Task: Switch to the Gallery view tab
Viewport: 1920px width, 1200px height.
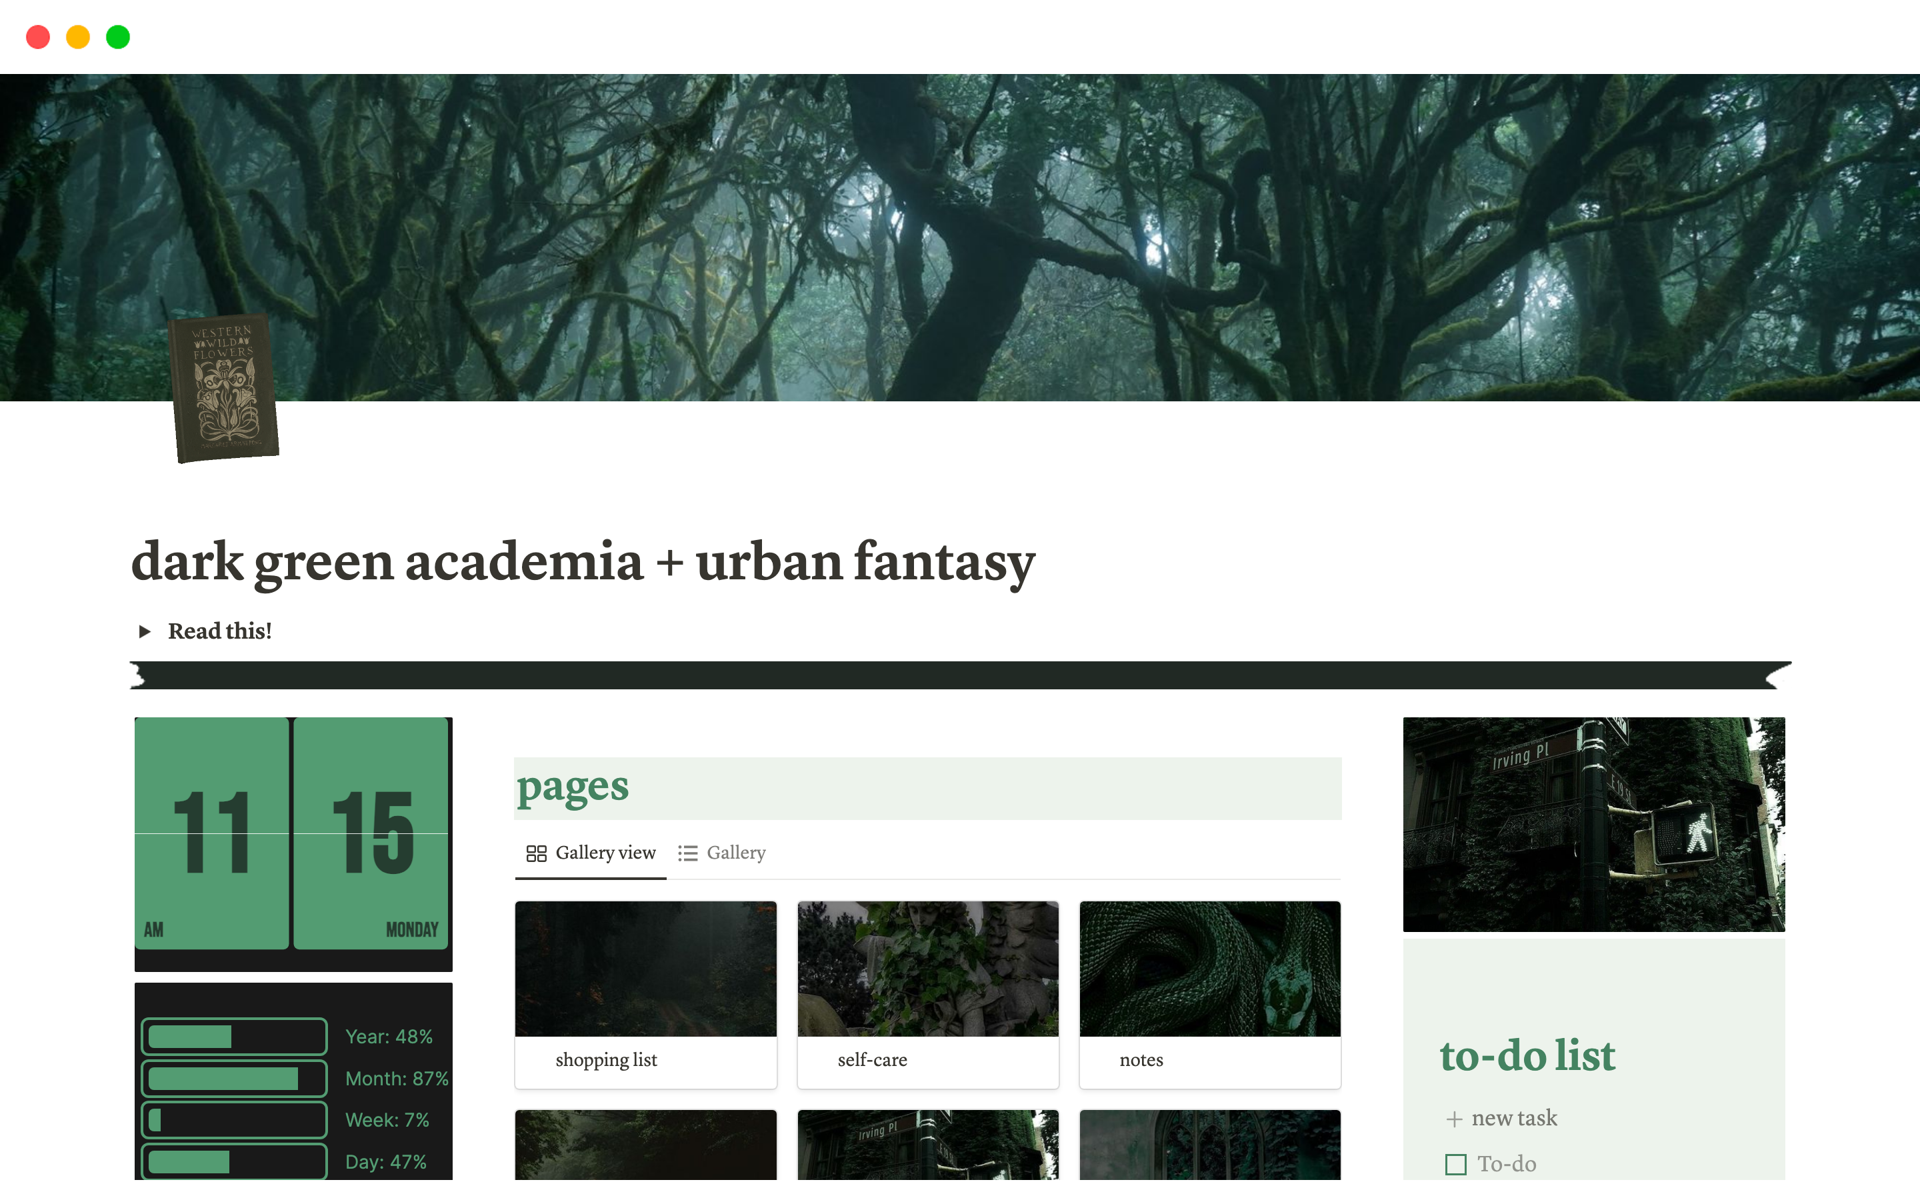Action: point(591,853)
